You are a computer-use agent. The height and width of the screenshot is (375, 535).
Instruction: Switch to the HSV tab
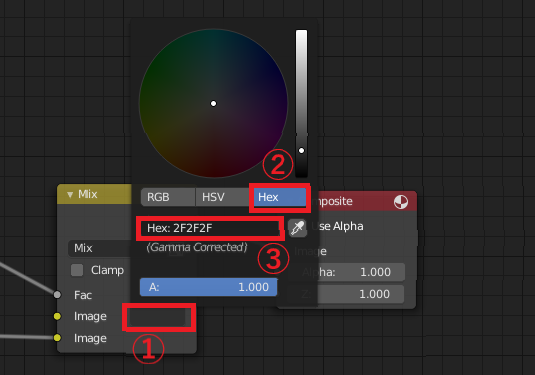(x=223, y=197)
